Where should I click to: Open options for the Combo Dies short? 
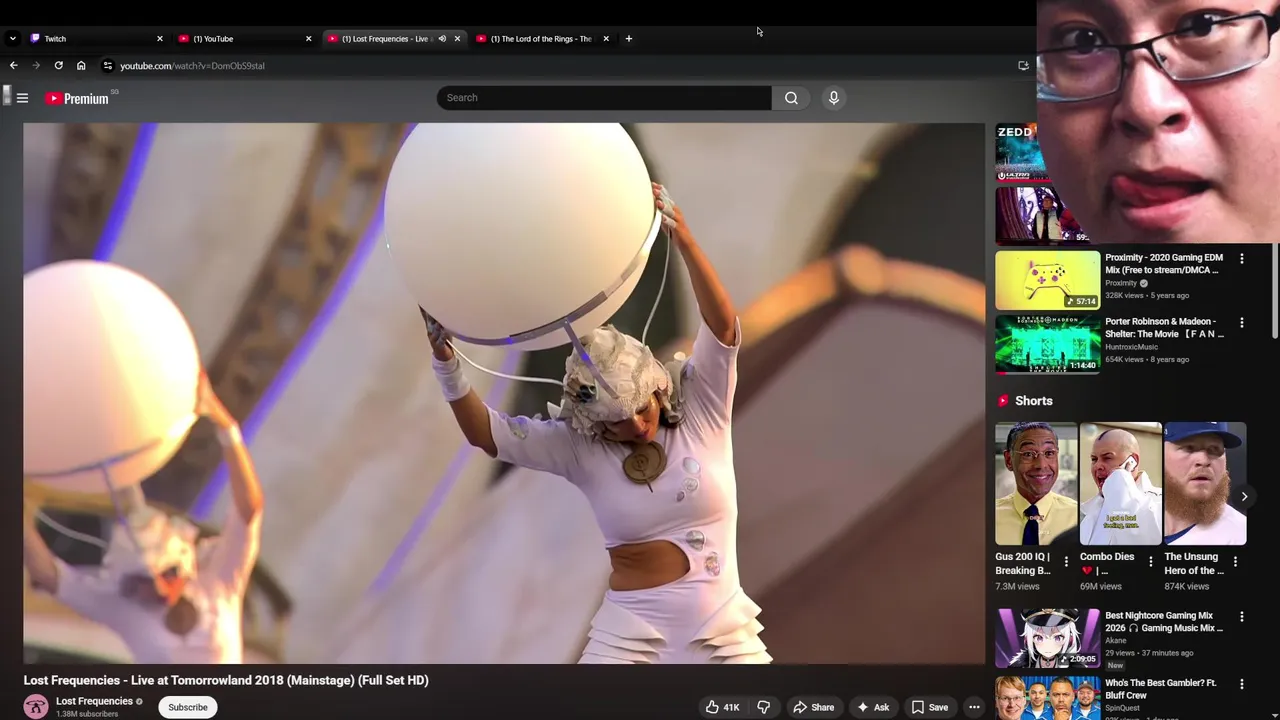point(1150,562)
